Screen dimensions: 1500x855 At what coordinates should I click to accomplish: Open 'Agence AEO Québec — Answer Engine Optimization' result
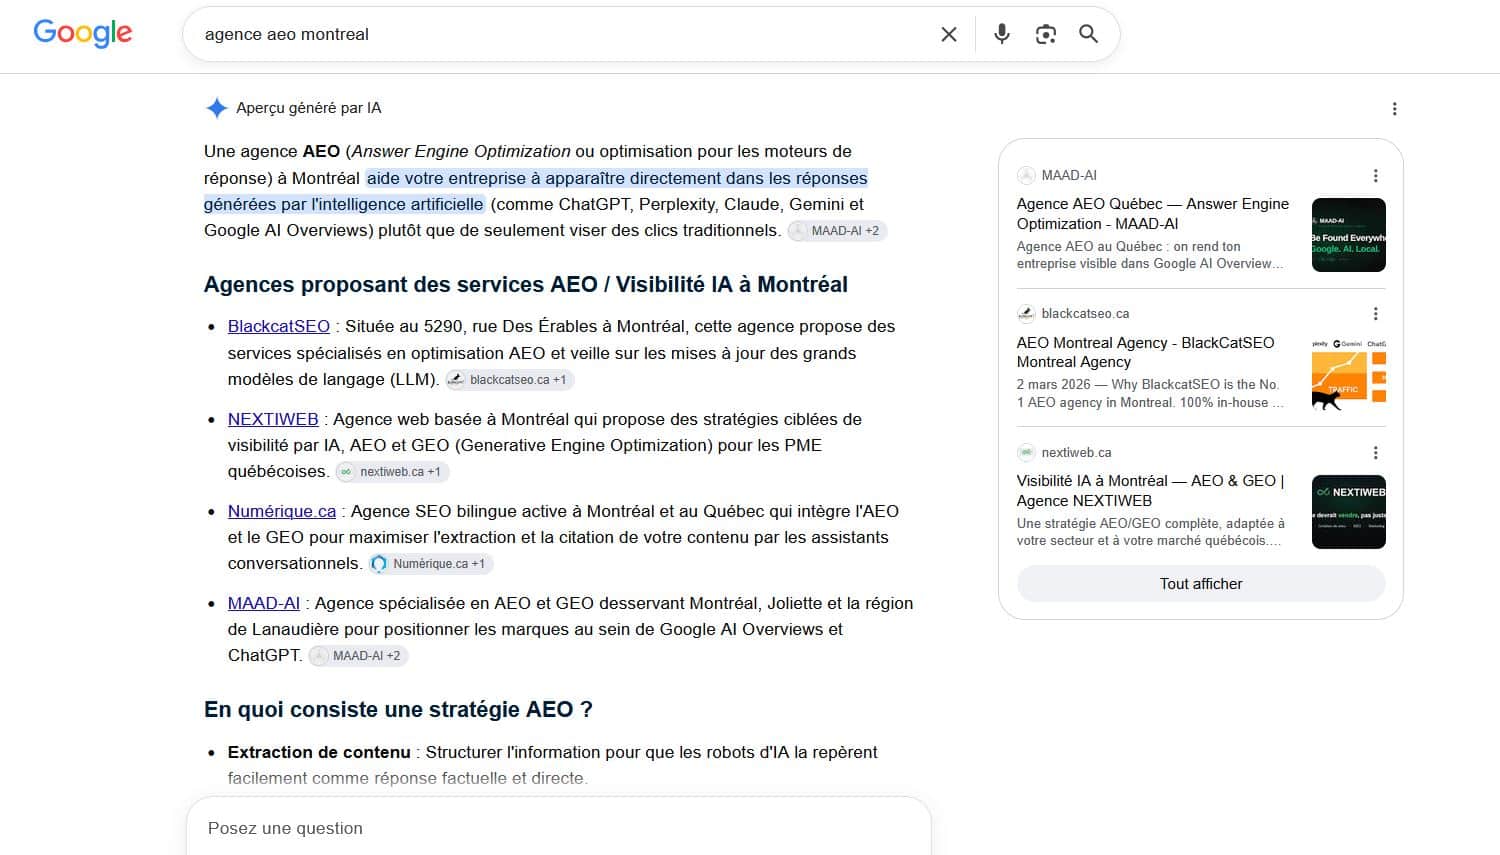click(1153, 214)
